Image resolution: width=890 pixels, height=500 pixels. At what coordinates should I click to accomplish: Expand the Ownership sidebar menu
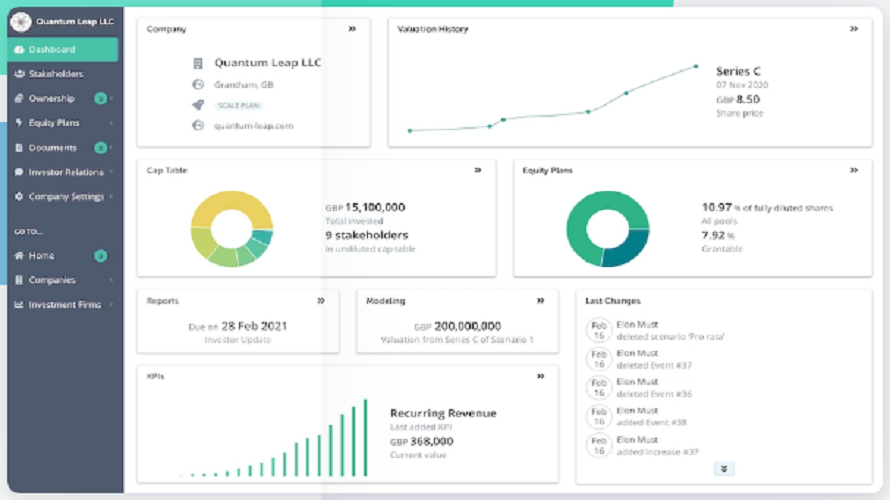coord(51,99)
